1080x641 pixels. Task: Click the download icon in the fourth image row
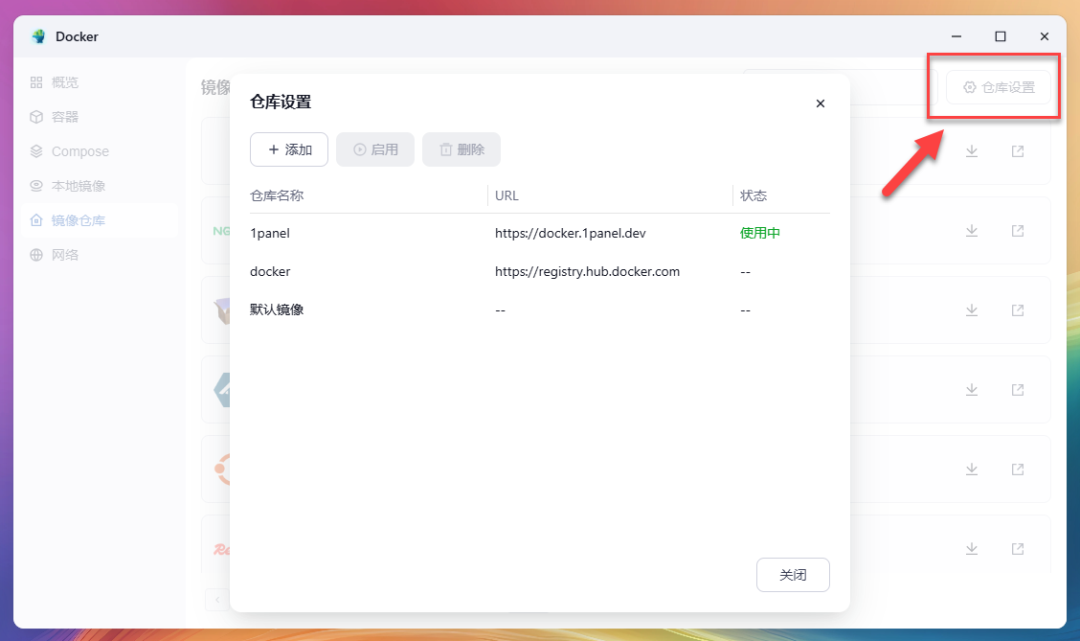click(972, 390)
